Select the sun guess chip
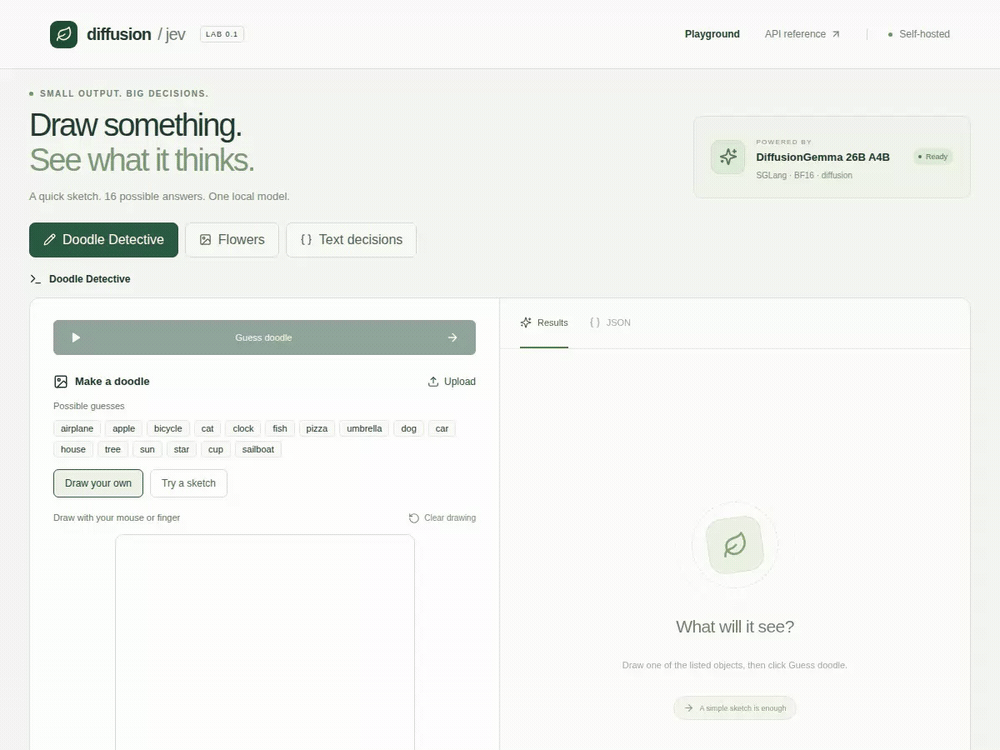The image size is (1000, 750). [147, 450]
